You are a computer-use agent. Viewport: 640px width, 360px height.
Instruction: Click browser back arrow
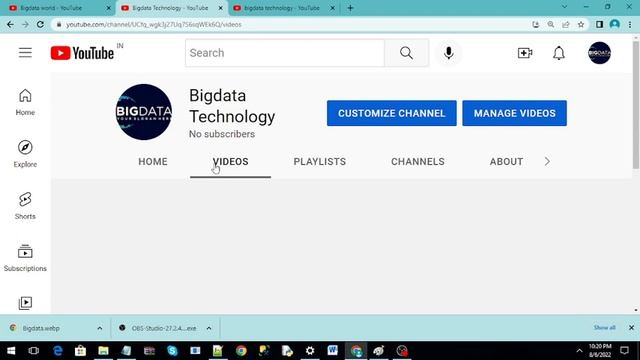10,24
